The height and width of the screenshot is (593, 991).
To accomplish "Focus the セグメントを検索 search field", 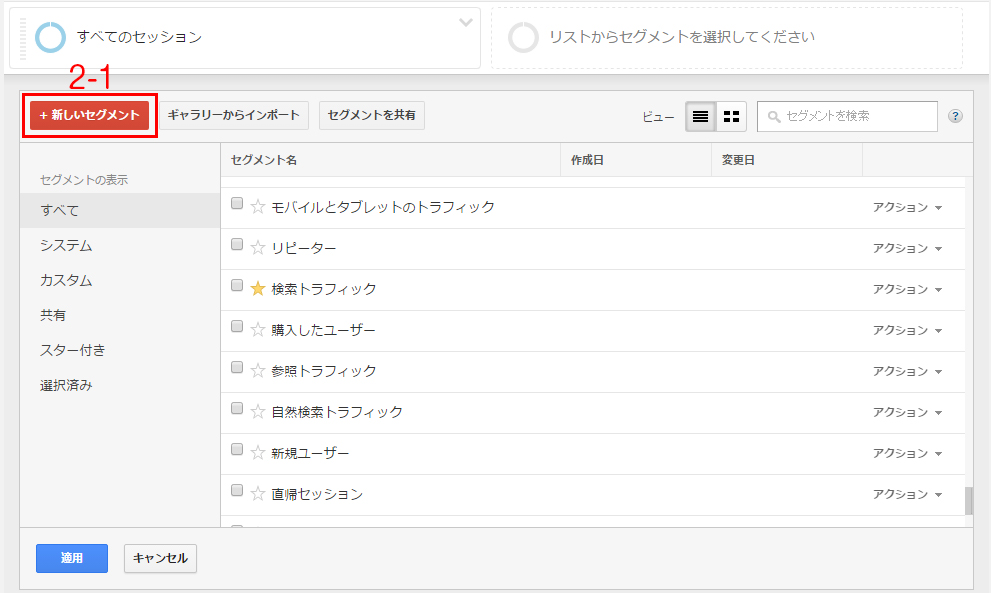I will (x=847, y=116).
